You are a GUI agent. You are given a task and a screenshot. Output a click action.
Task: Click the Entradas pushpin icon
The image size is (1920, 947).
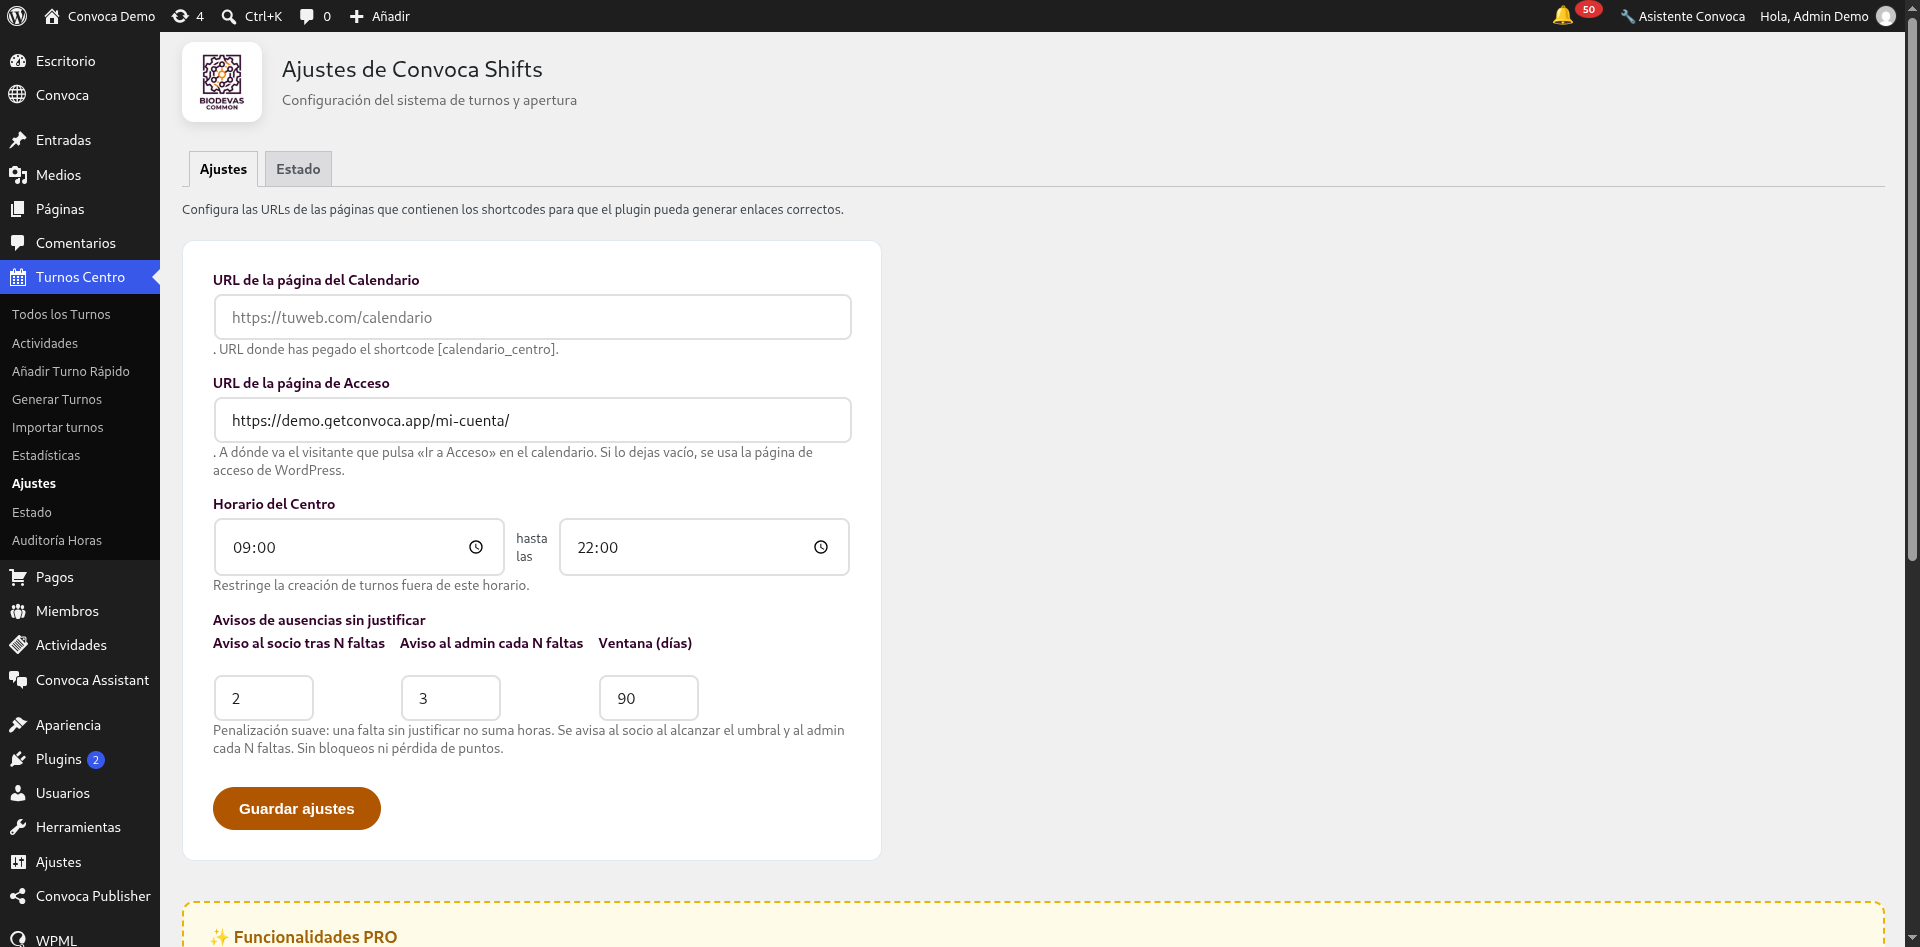pos(18,140)
